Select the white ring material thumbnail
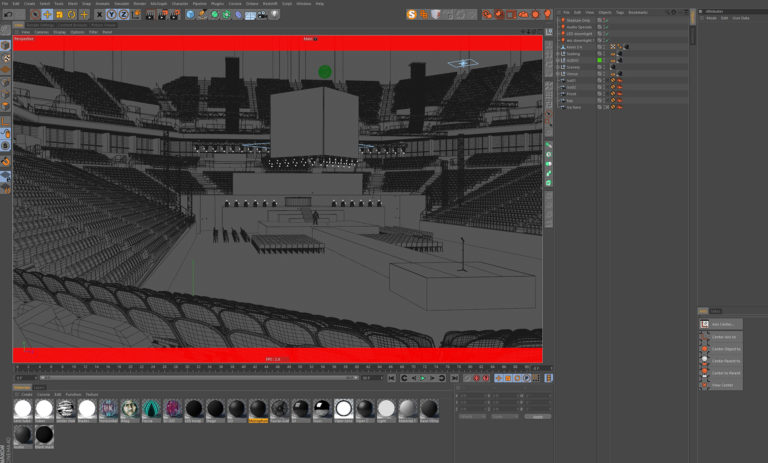The width and height of the screenshot is (768, 463). pos(344,409)
